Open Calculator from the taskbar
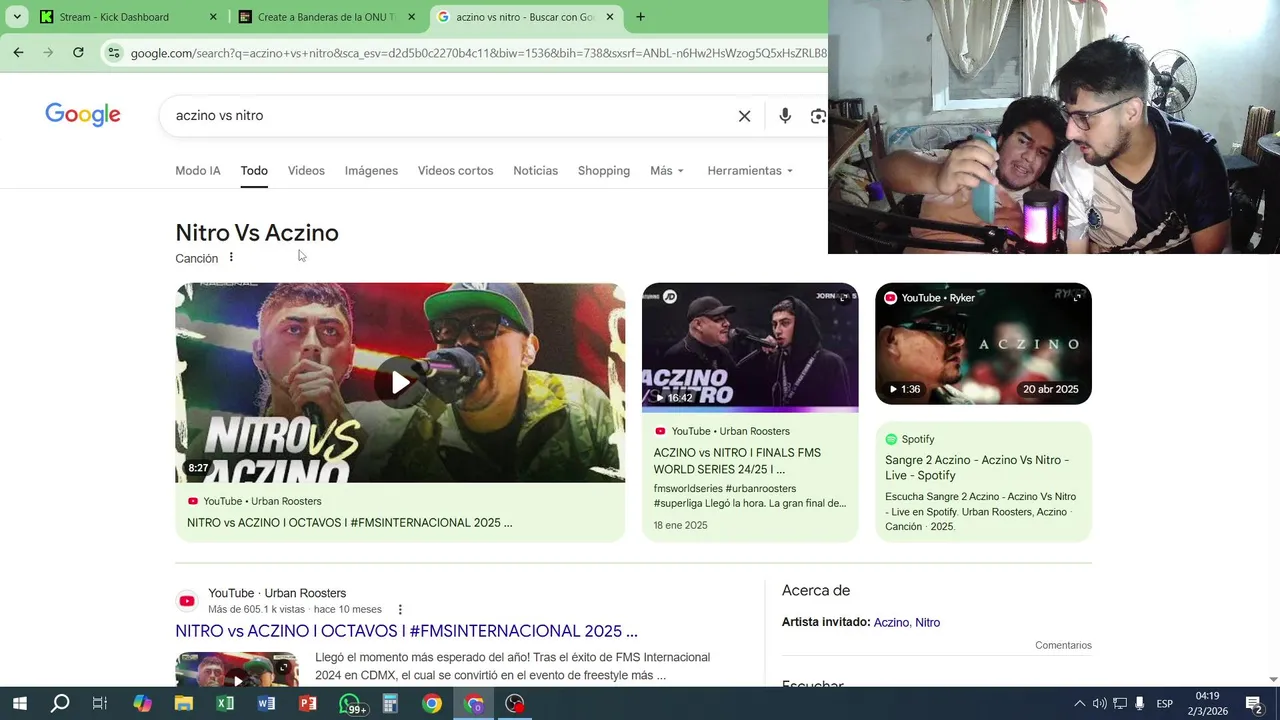Image resolution: width=1280 pixels, height=720 pixels. [390, 703]
